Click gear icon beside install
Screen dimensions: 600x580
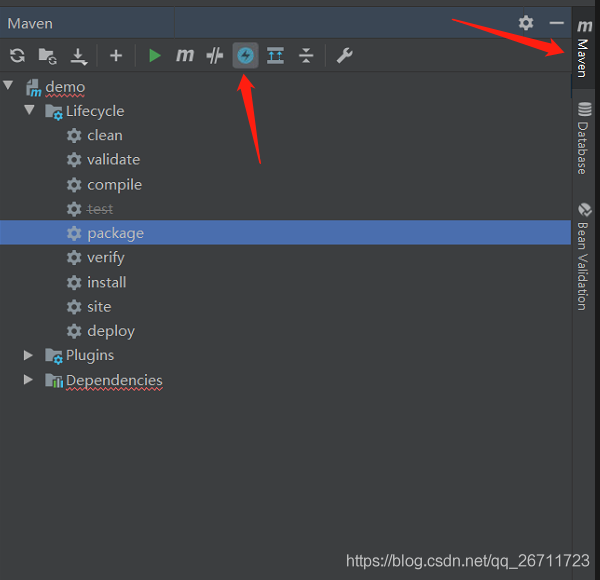[74, 283]
